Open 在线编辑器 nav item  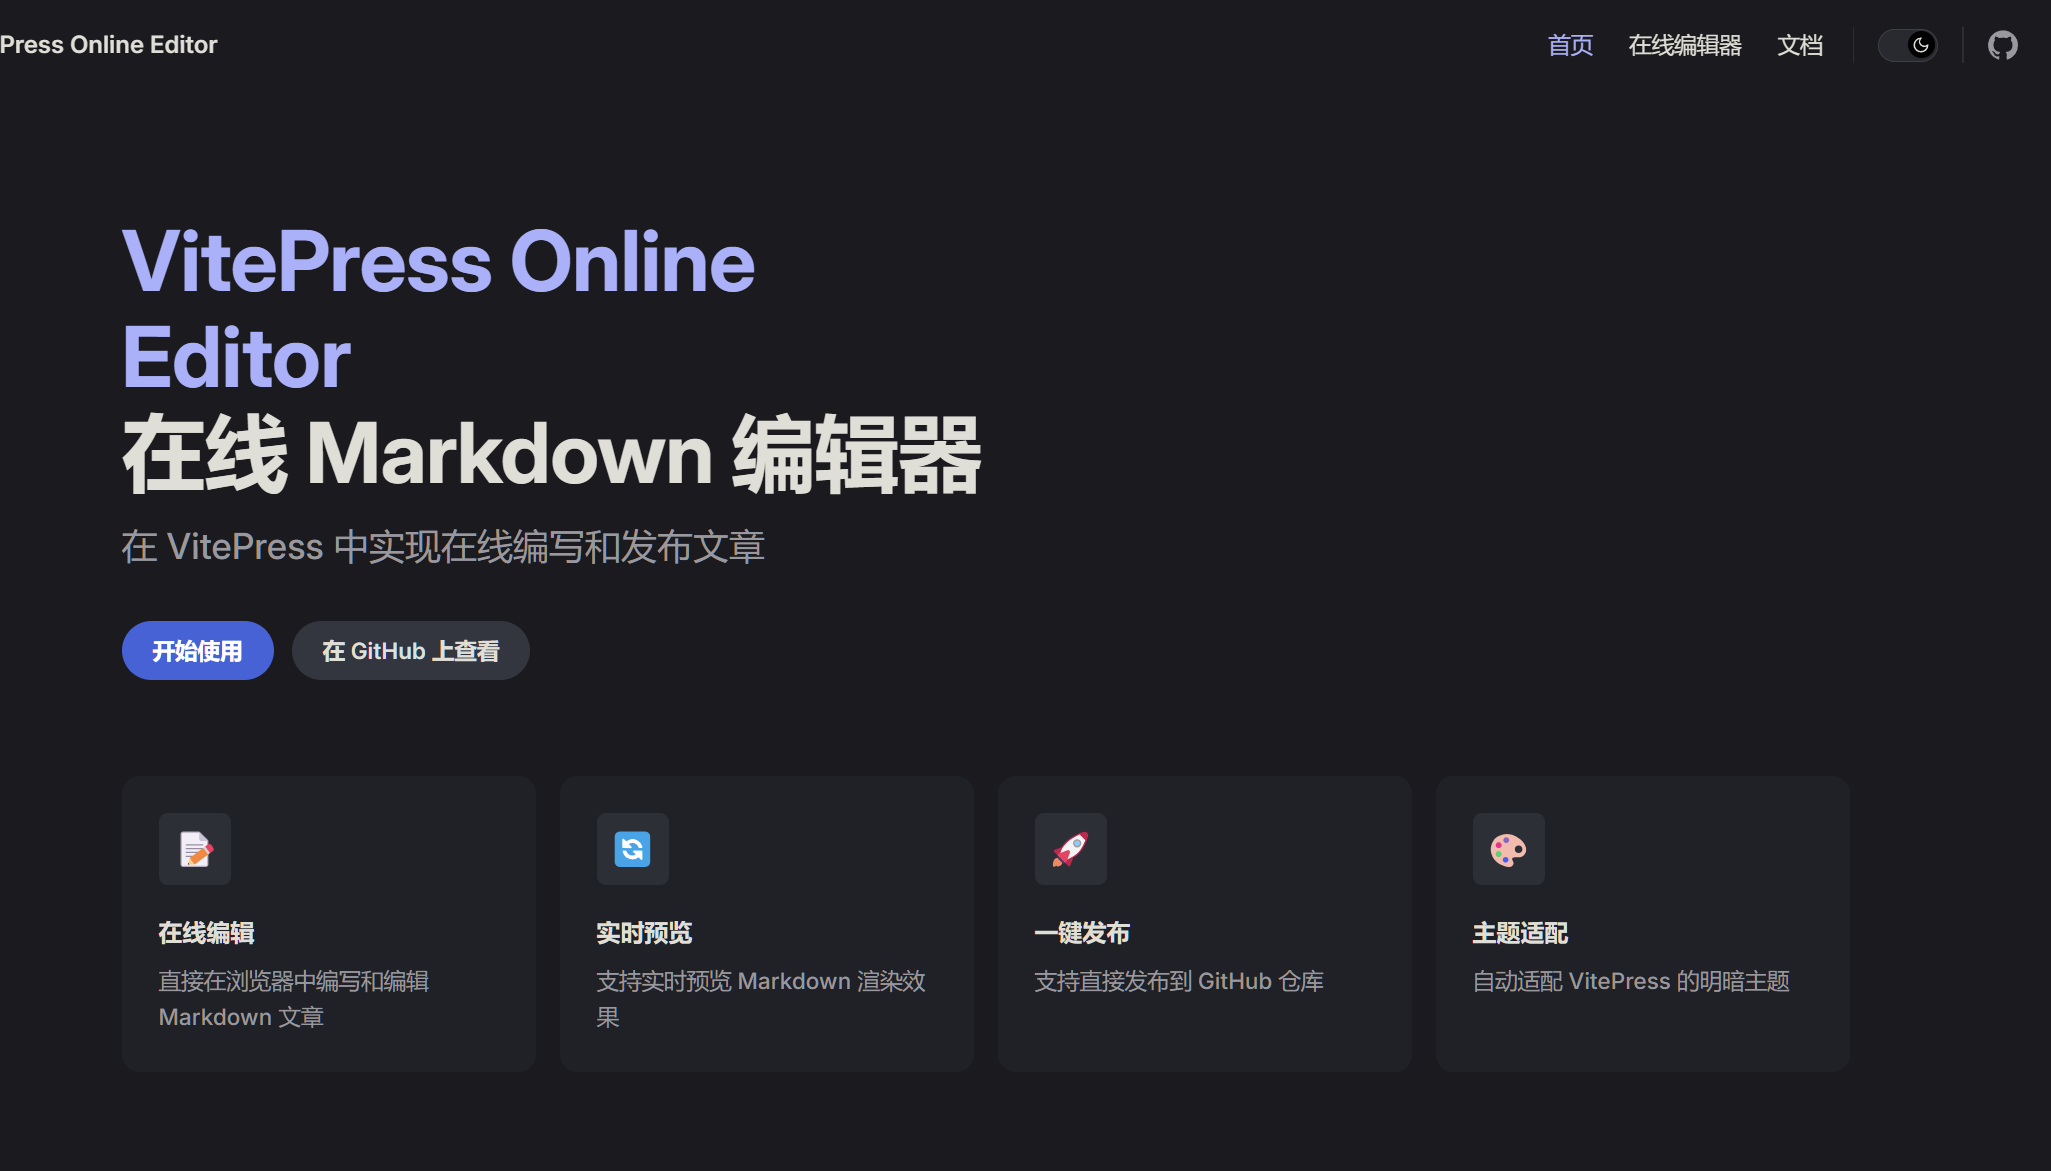[x=1684, y=45]
